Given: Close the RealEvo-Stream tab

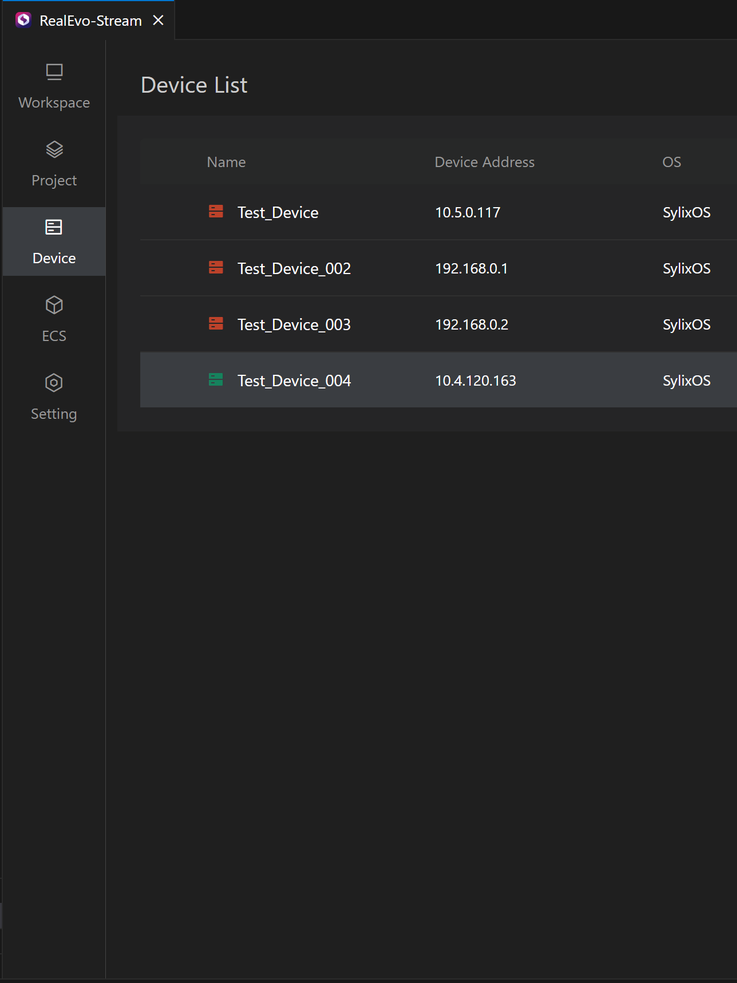Looking at the screenshot, I should pyautogui.click(x=159, y=20).
